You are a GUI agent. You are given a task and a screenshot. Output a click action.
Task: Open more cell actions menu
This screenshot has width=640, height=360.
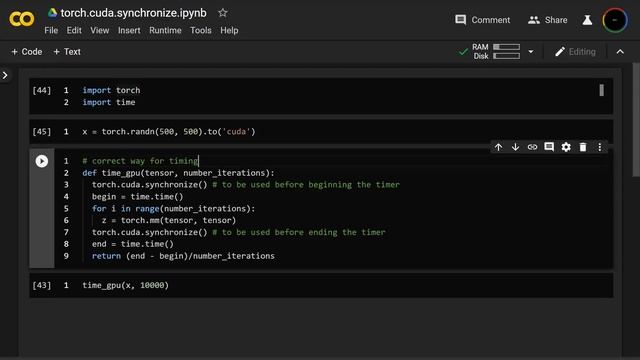point(600,147)
